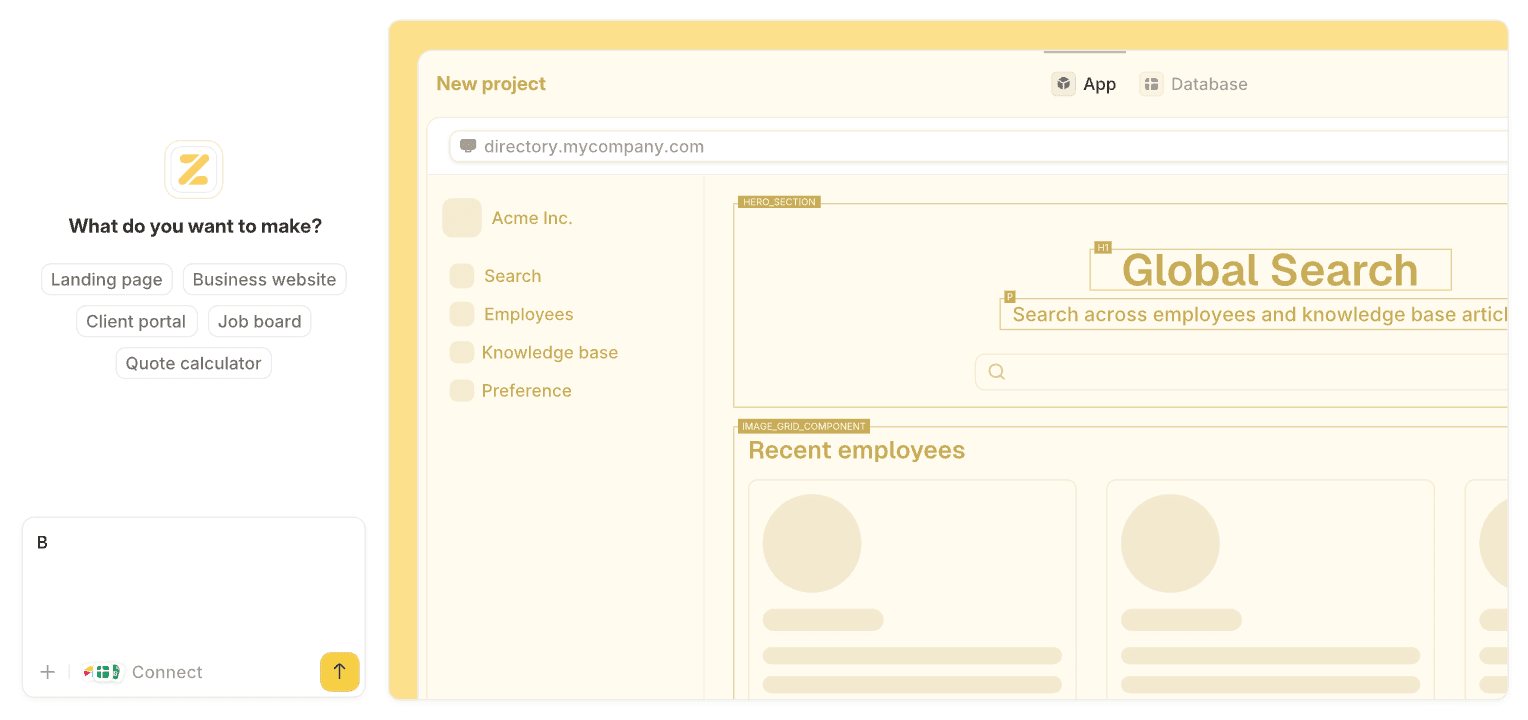The image size is (1528, 720).
Task: Open Knowledge base sidebar item
Action: [549, 352]
